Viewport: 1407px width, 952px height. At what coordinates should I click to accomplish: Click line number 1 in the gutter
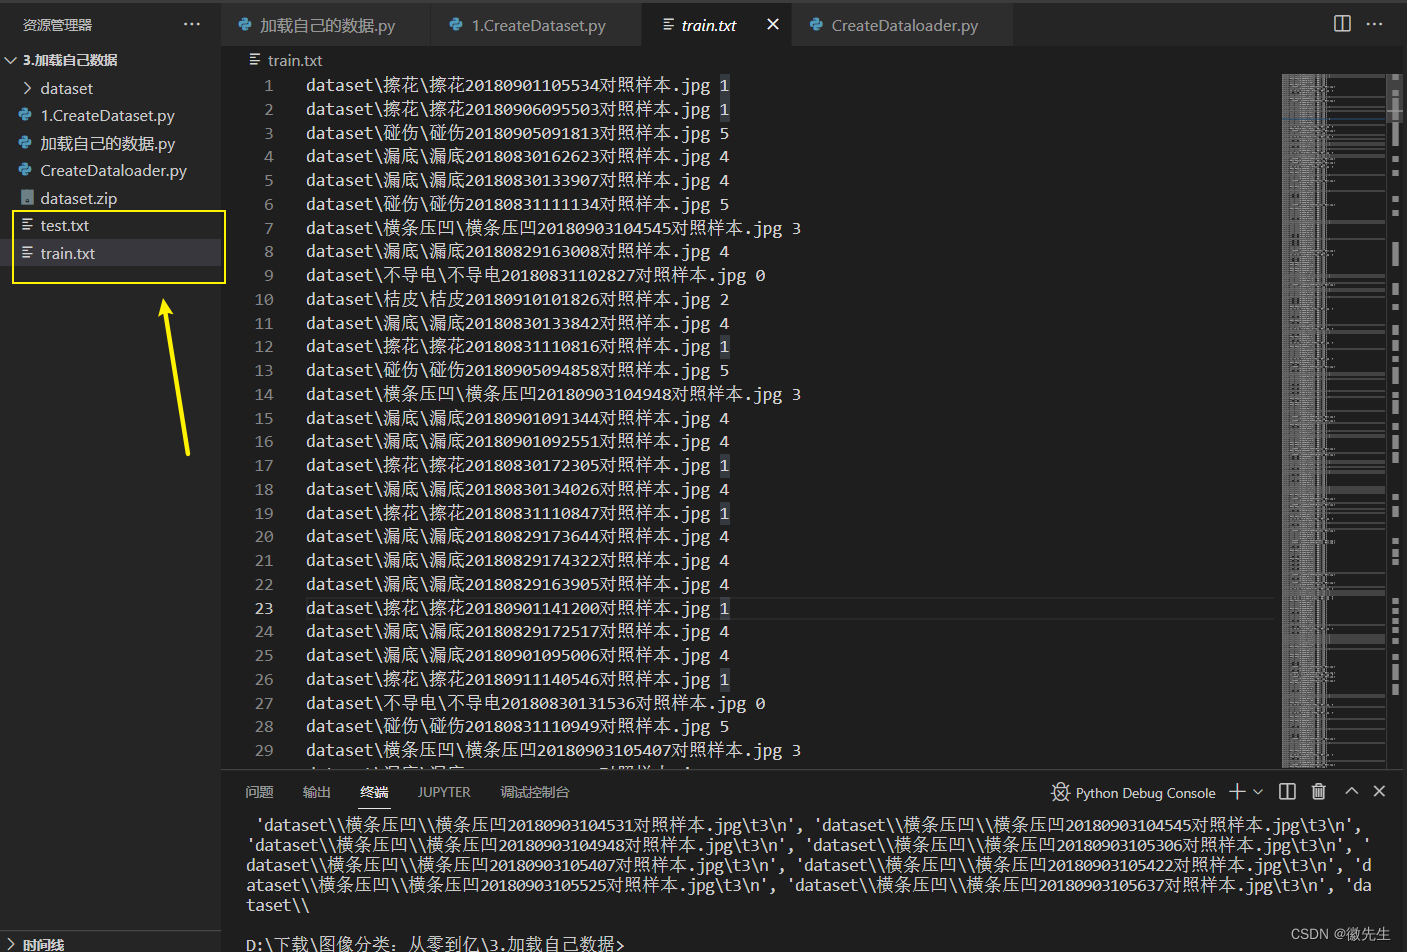coord(268,86)
